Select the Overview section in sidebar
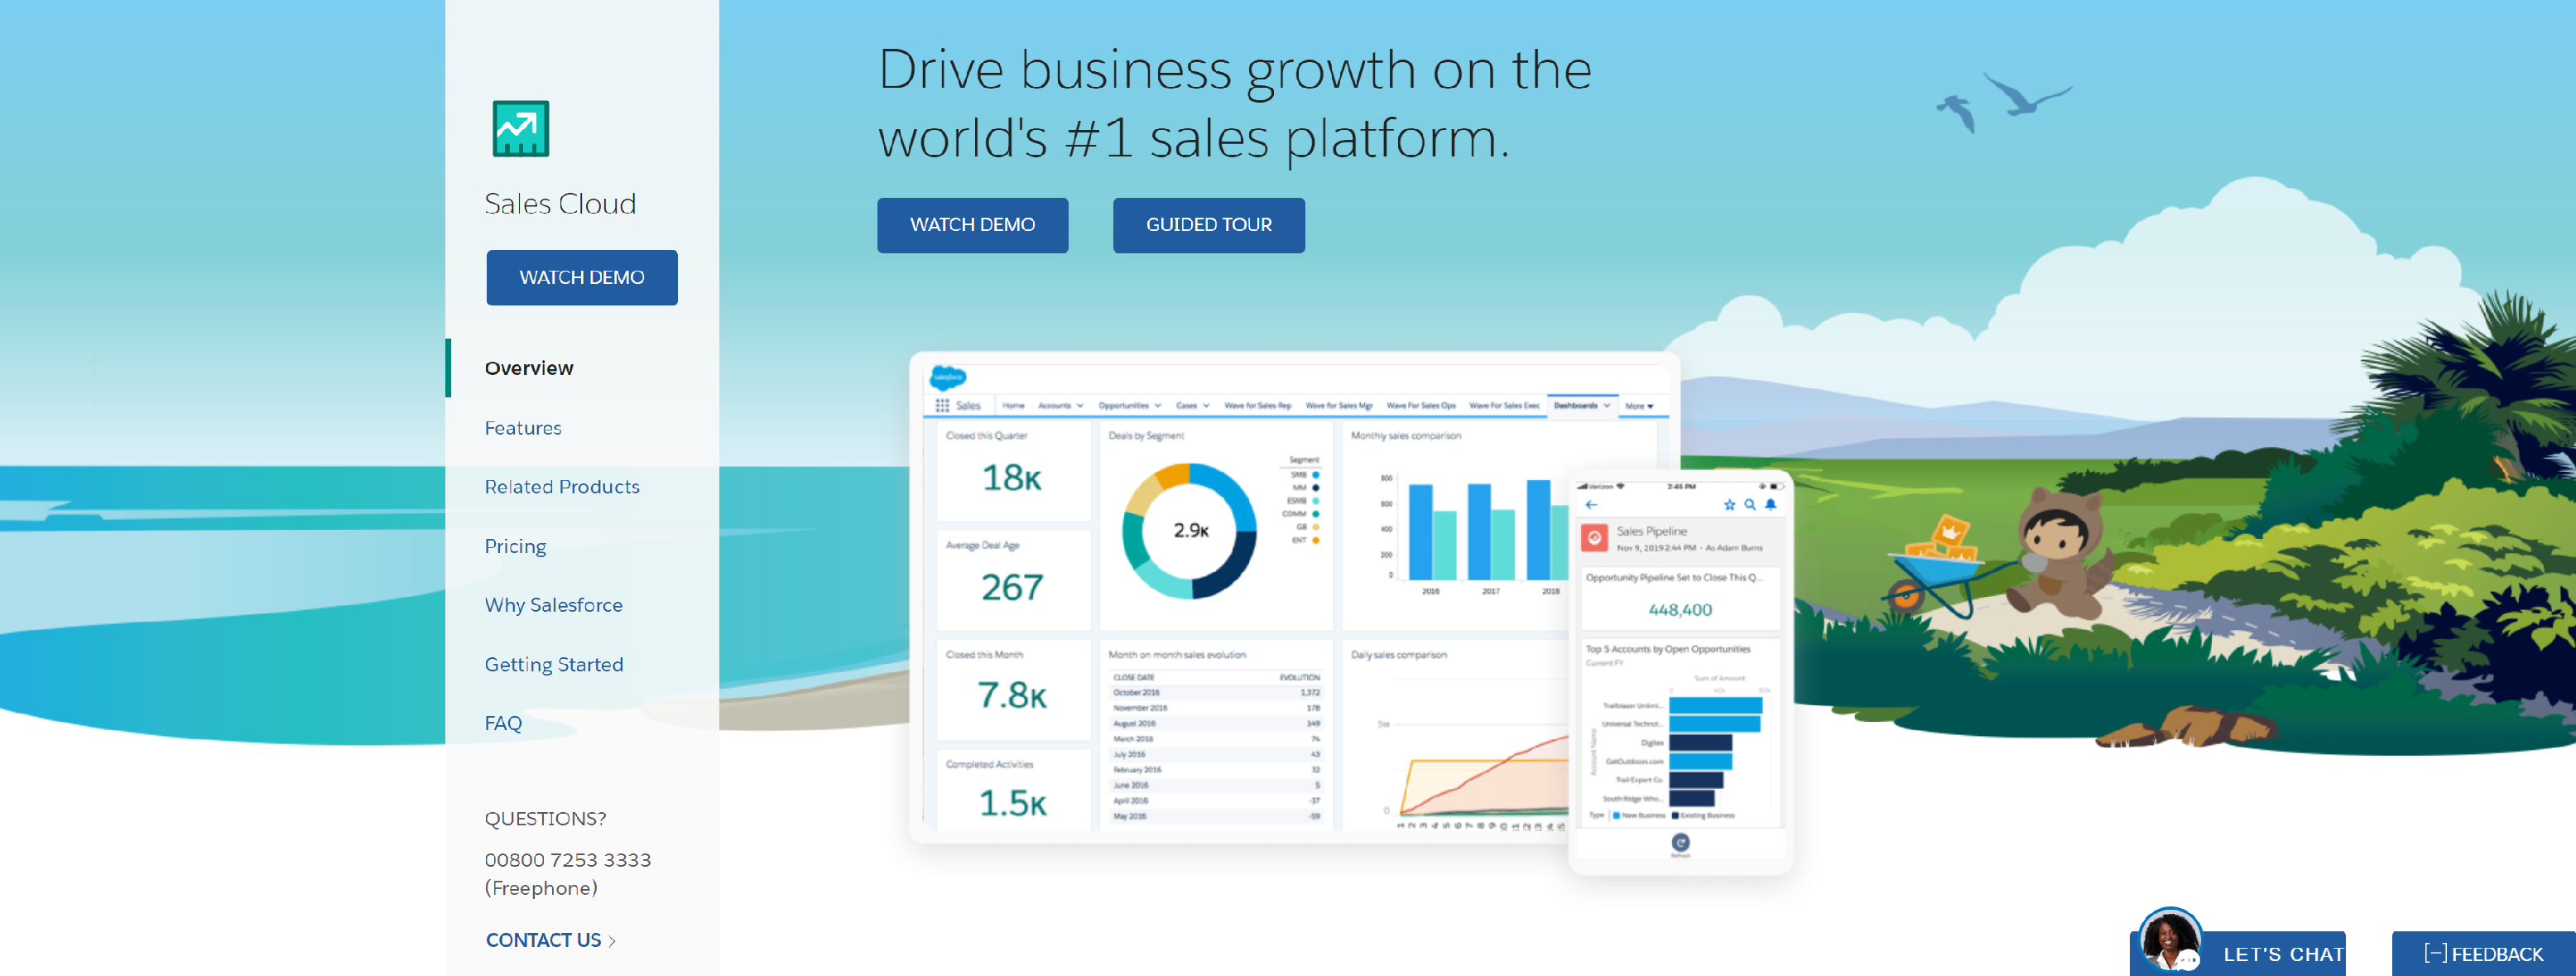This screenshot has width=2576, height=976. [x=529, y=368]
